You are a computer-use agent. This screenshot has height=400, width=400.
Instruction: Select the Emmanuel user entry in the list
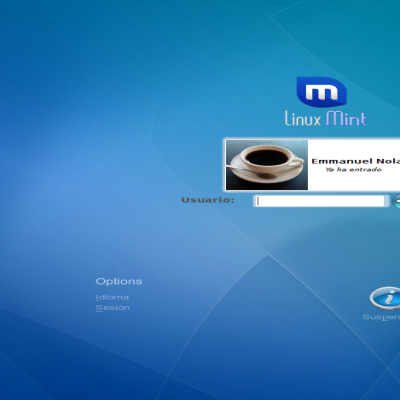312,165
